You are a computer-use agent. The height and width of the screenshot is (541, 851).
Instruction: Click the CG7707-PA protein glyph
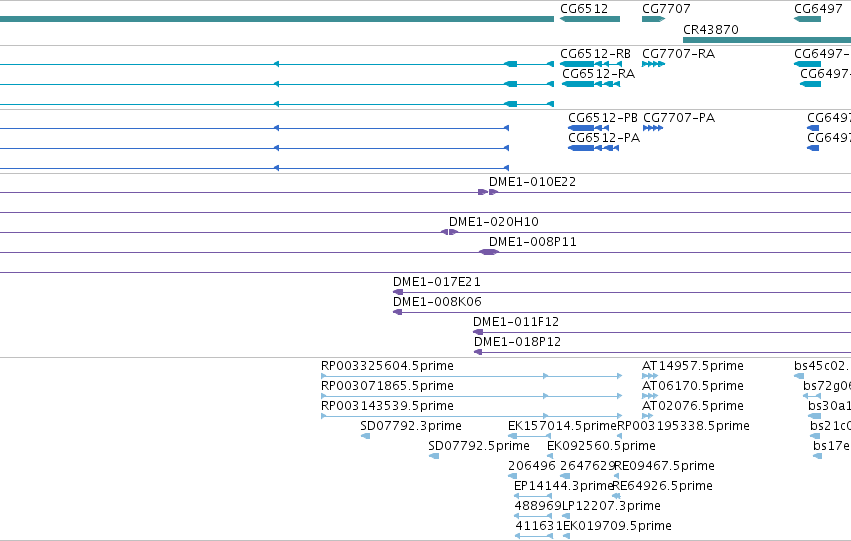point(653,129)
